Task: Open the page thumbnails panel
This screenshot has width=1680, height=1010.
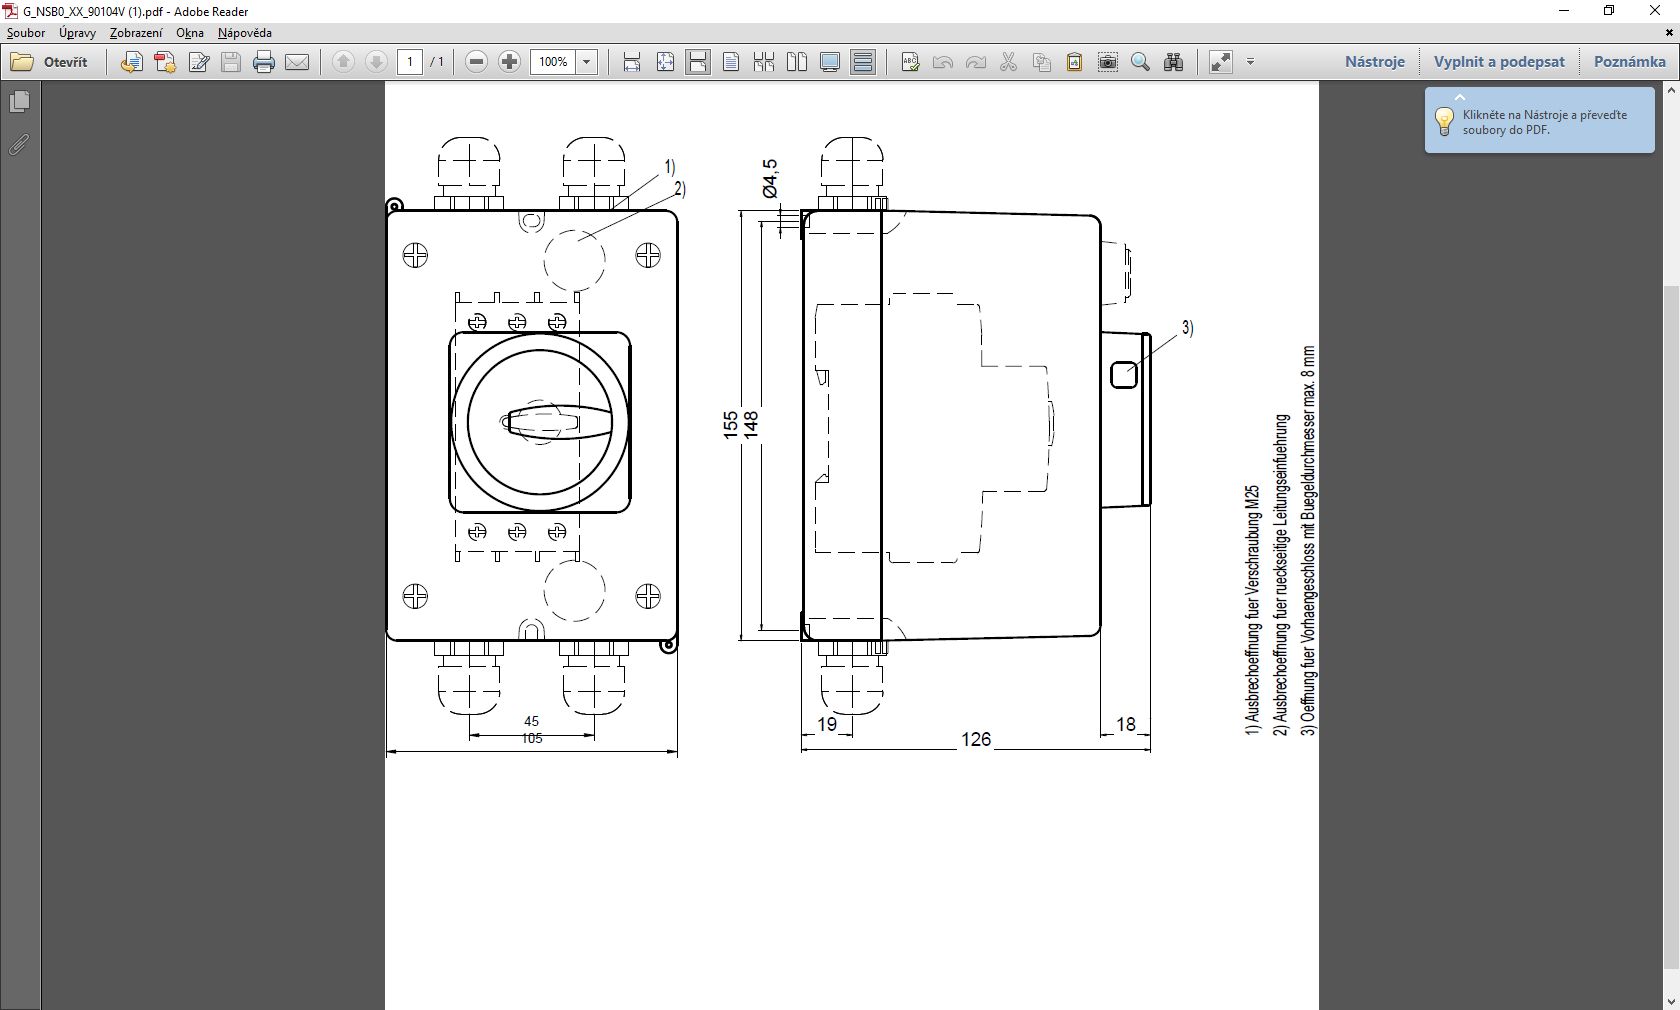Action: [19, 102]
